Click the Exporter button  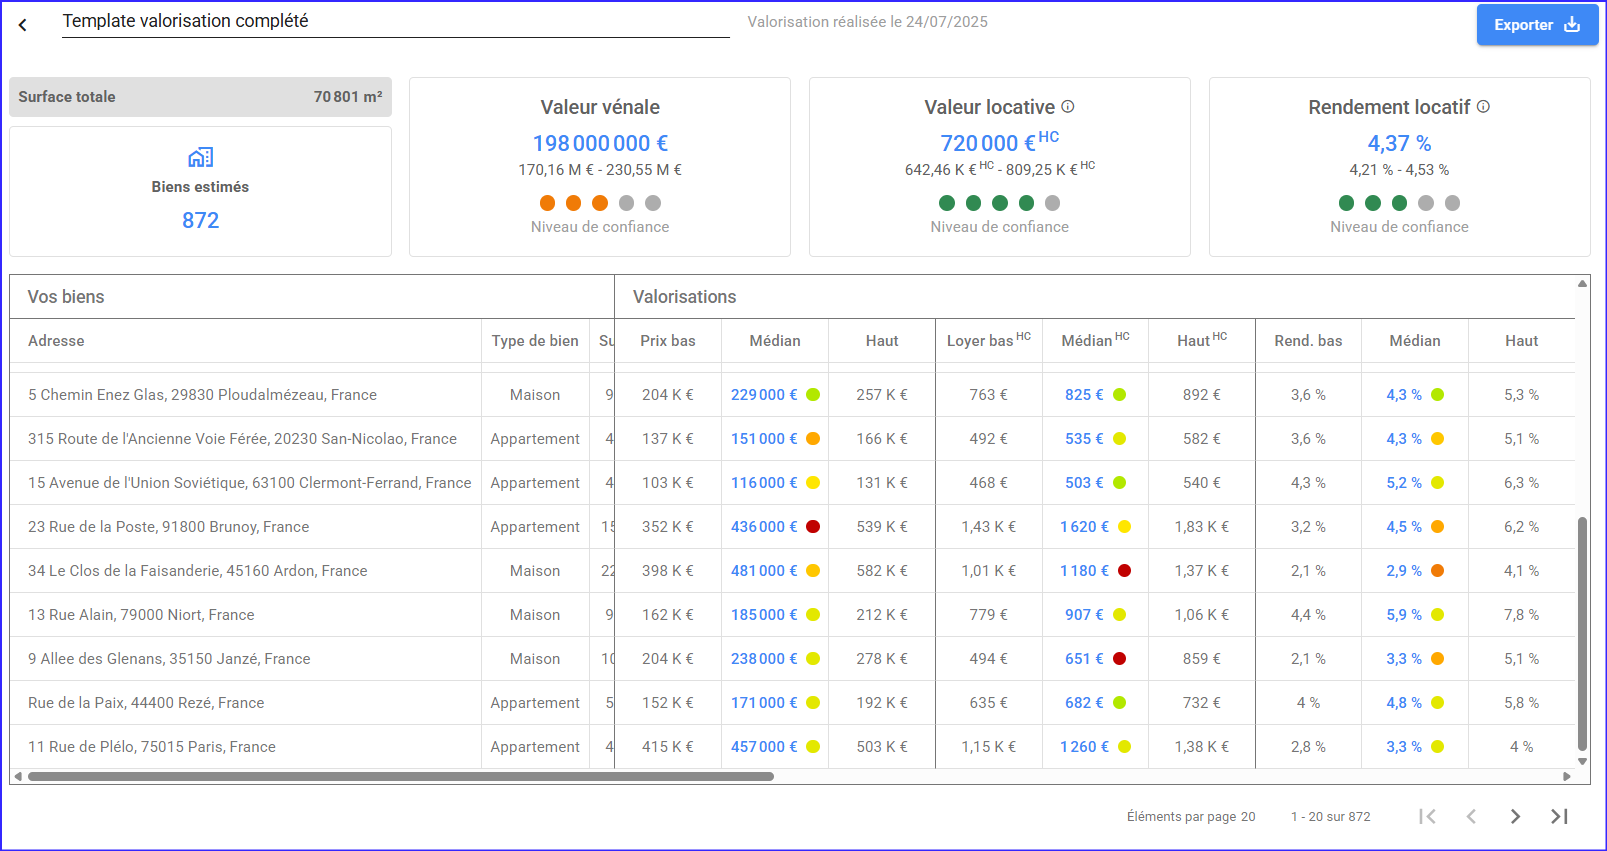tap(1537, 25)
